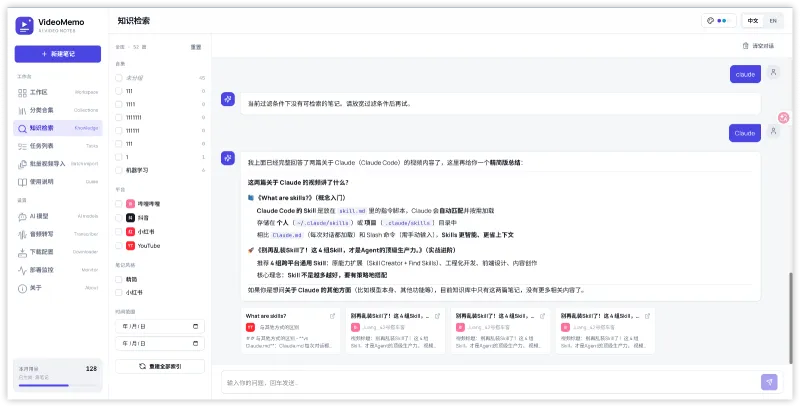Open the 'What are skills?' source card
Screen dimensions: 800x407
pos(290,330)
